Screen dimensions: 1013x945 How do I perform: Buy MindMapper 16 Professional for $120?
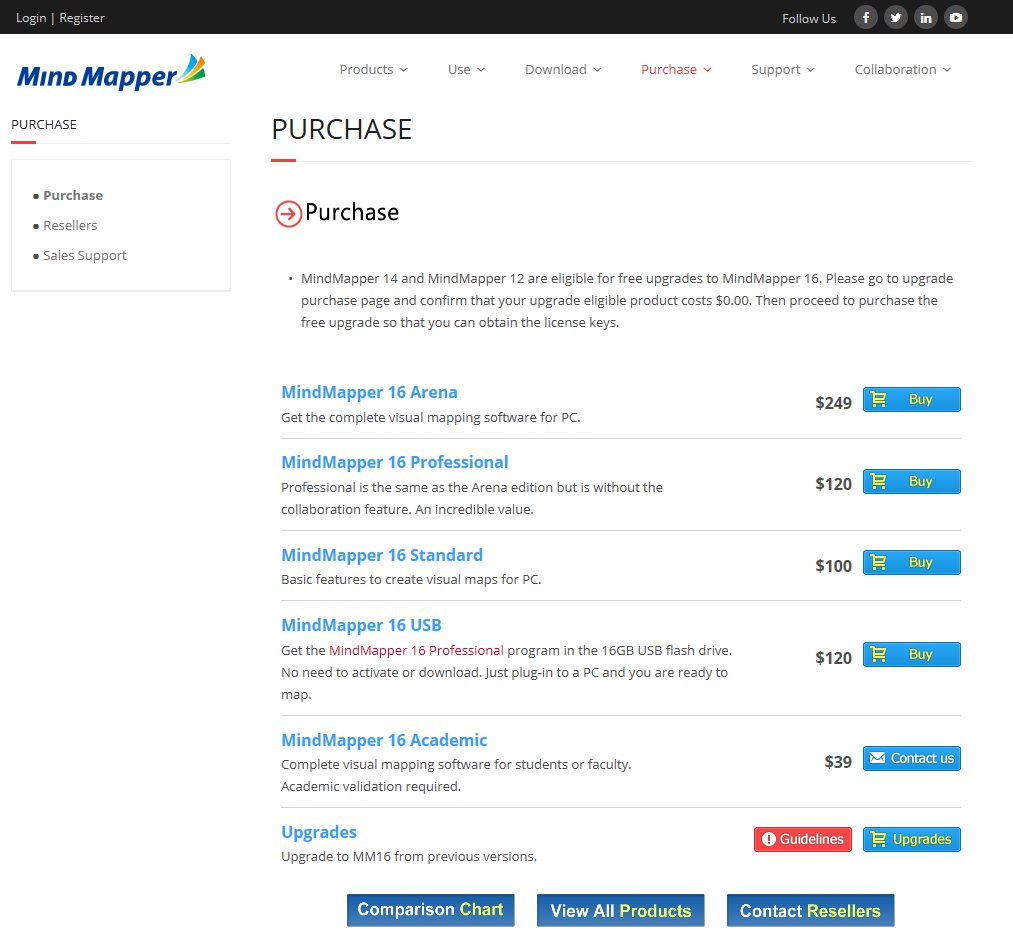coord(912,481)
